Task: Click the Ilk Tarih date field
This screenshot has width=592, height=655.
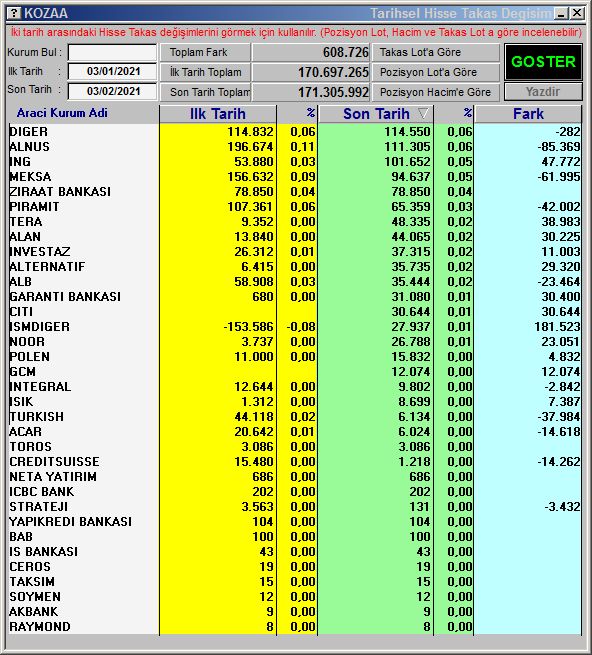Action: tap(112, 71)
